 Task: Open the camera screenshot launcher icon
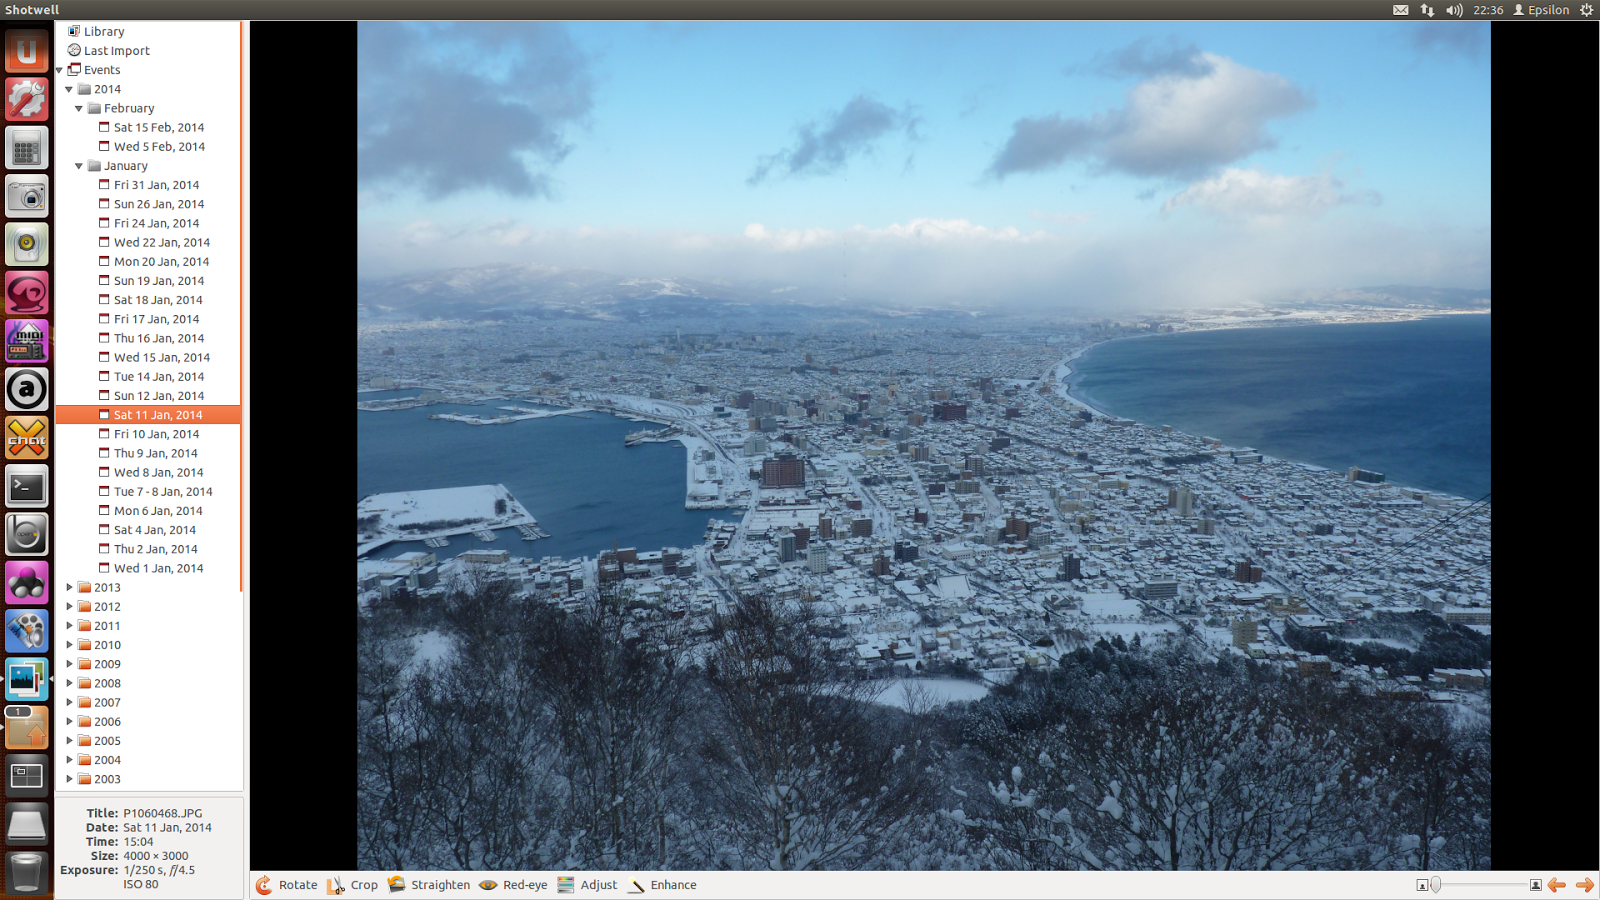click(27, 197)
